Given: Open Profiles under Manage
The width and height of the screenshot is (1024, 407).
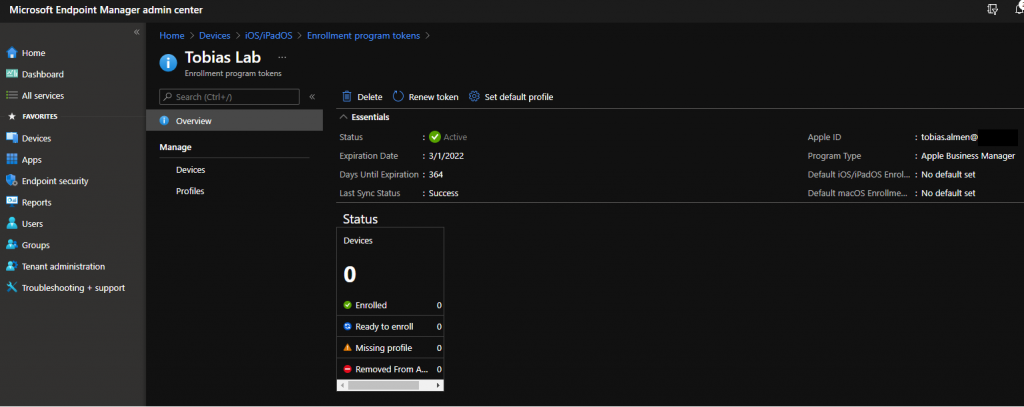Looking at the screenshot, I should pos(190,191).
